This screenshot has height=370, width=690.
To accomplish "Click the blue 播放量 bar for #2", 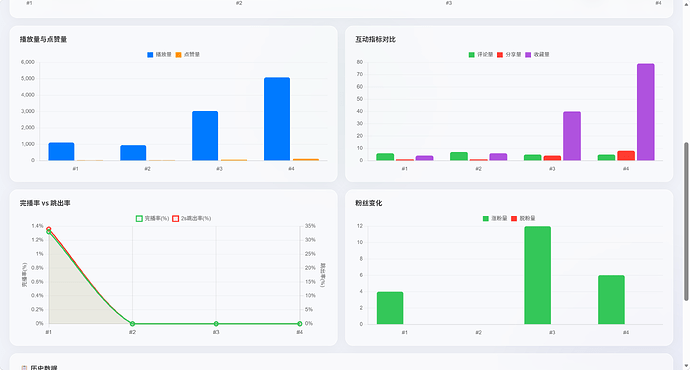I will click(x=133, y=153).
